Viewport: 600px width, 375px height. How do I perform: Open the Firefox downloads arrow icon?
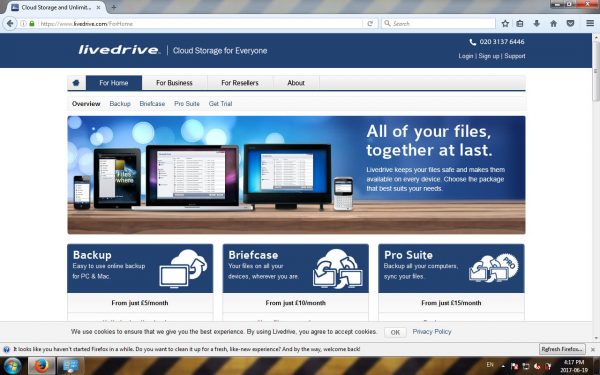536,23
